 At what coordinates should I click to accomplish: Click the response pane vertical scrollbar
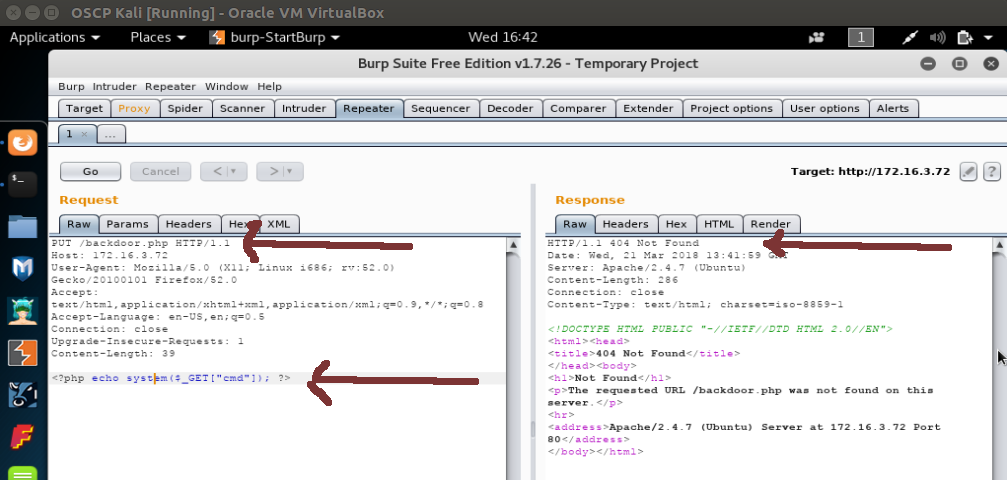[1000, 359]
